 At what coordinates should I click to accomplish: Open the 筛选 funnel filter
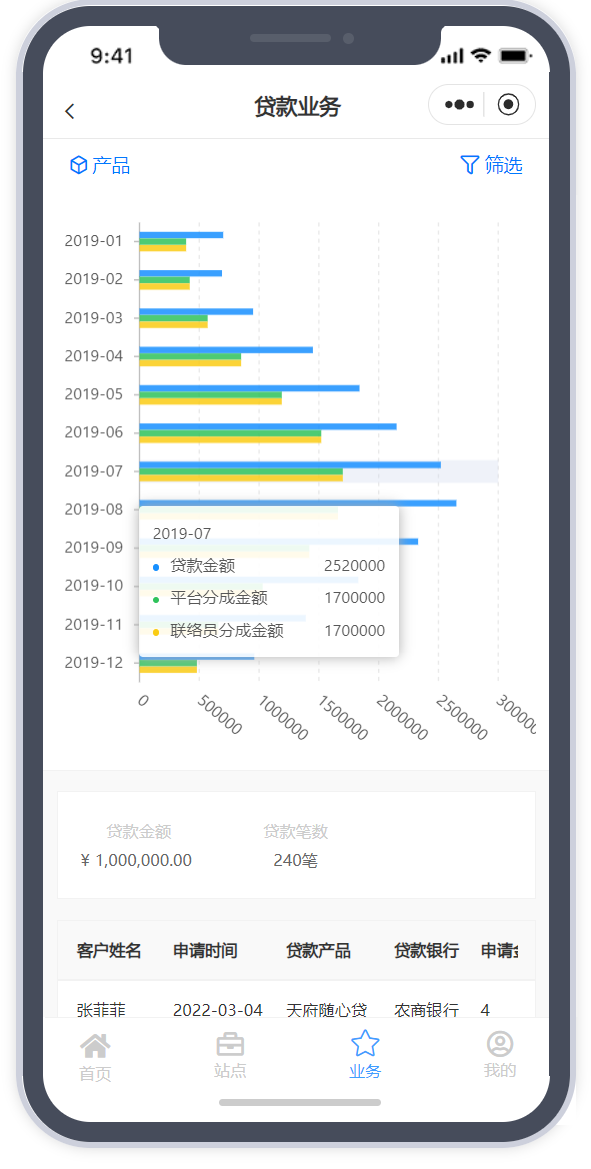[x=491, y=165]
